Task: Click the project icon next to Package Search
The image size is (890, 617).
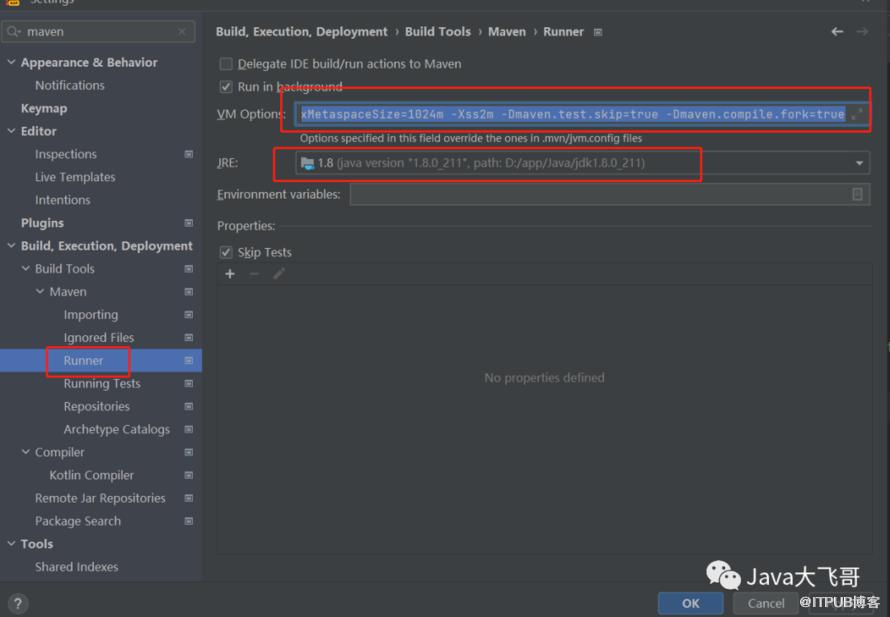Action: tap(188, 521)
